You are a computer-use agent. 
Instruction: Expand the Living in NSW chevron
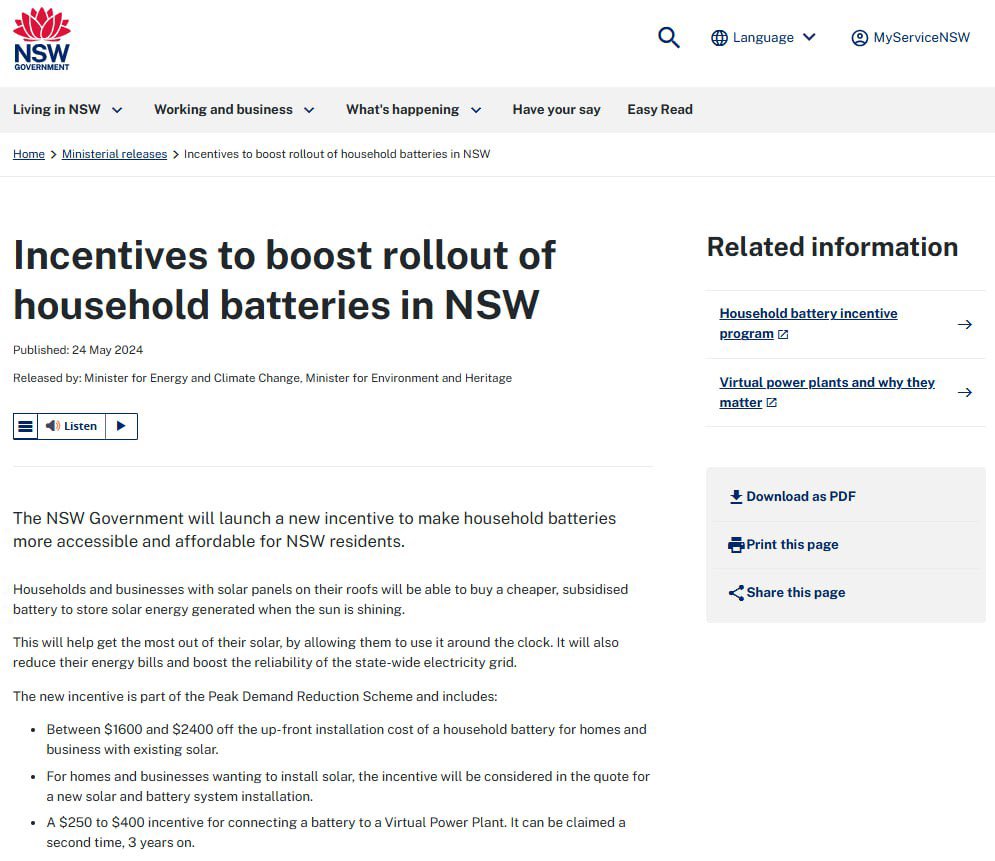117,110
